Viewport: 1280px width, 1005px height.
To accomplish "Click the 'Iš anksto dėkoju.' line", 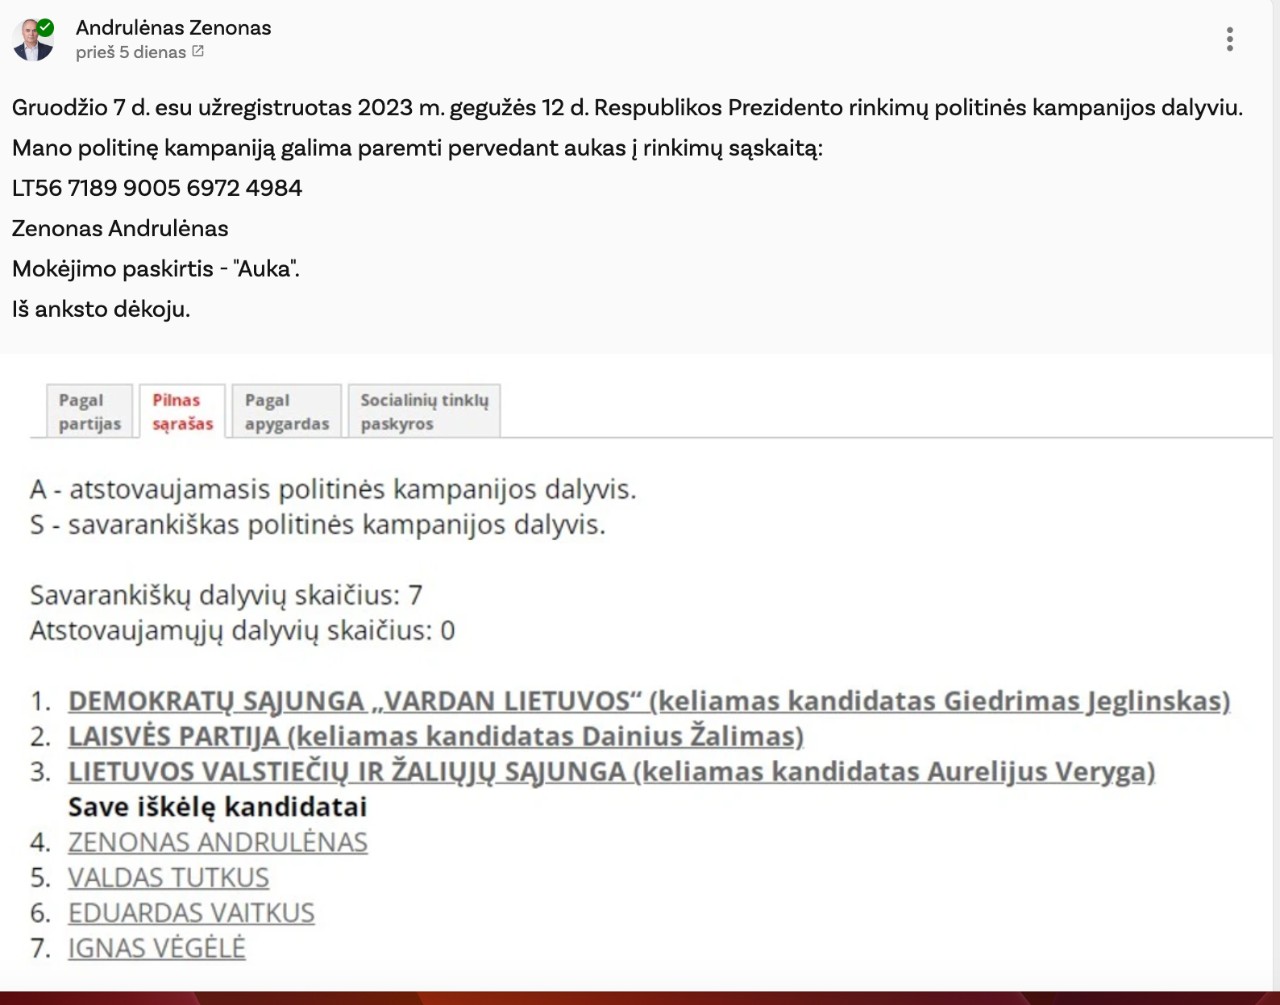I will click(101, 309).
